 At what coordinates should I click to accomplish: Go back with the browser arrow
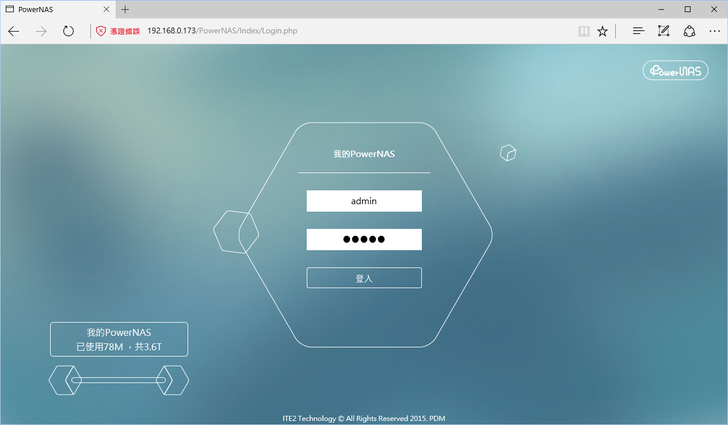coord(14,31)
